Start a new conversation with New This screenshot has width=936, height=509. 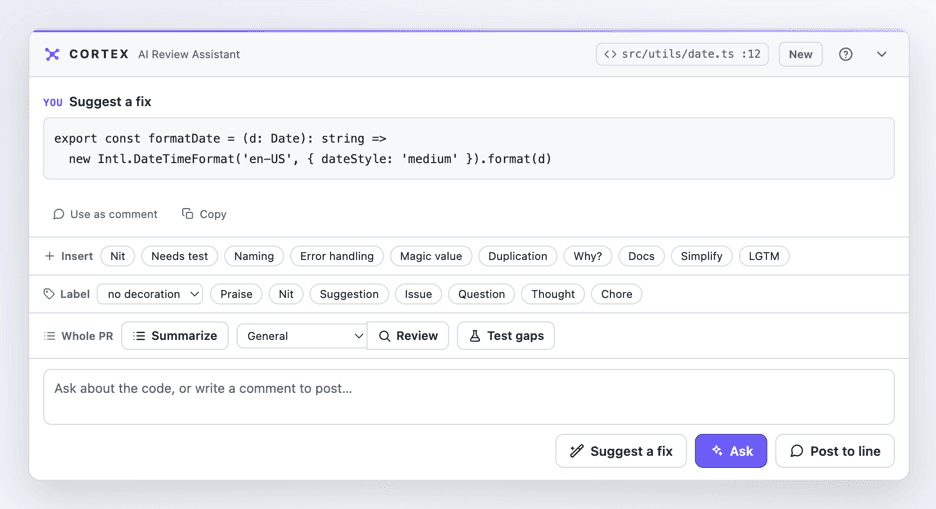coord(800,54)
